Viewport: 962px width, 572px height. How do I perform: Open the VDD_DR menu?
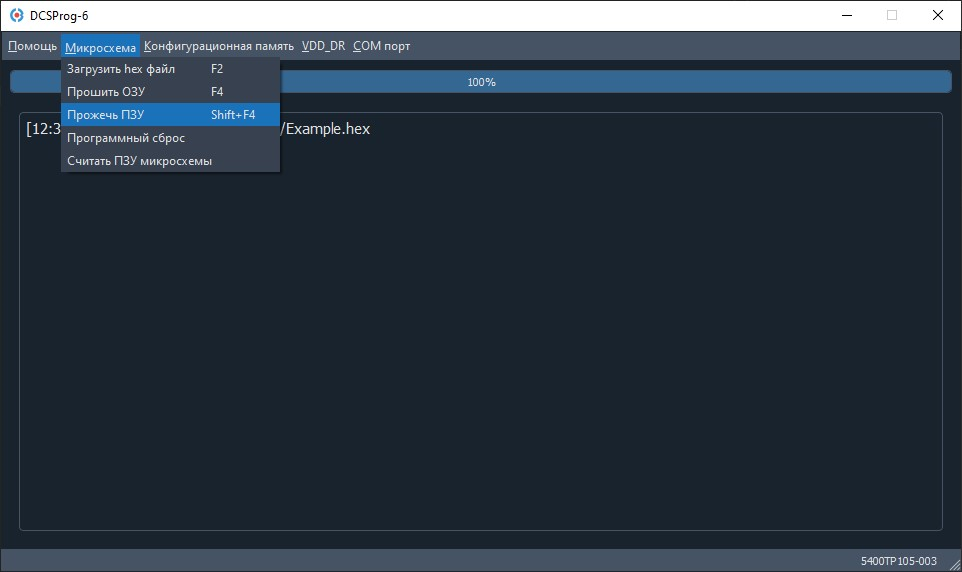click(x=323, y=46)
